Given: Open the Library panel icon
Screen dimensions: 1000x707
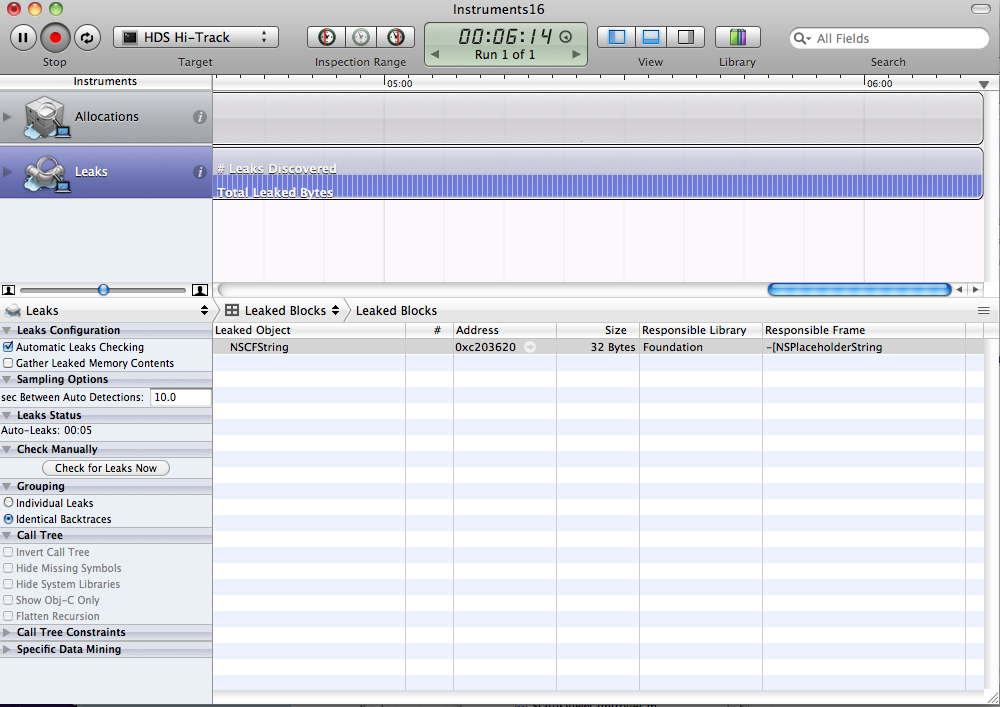Looking at the screenshot, I should pyautogui.click(x=737, y=38).
